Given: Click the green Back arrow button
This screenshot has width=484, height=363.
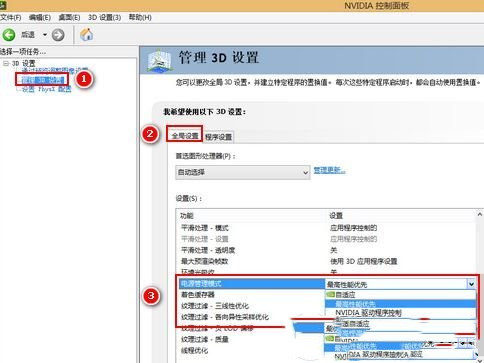Looking at the screenshot, I should tap(9, 35).
